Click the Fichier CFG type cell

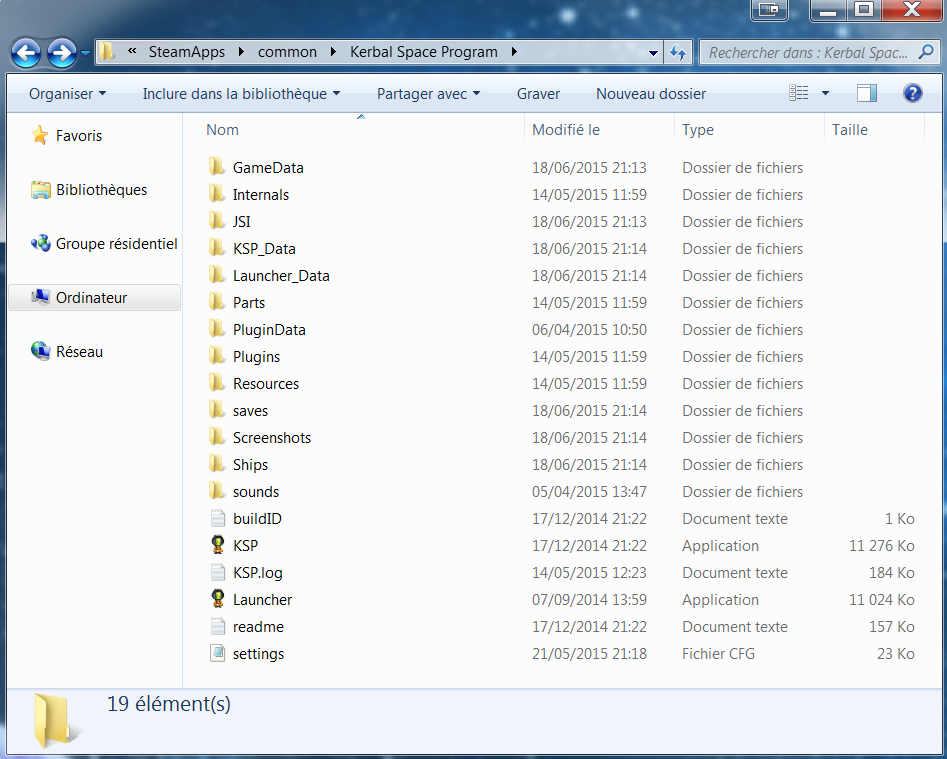click(718, 654)
